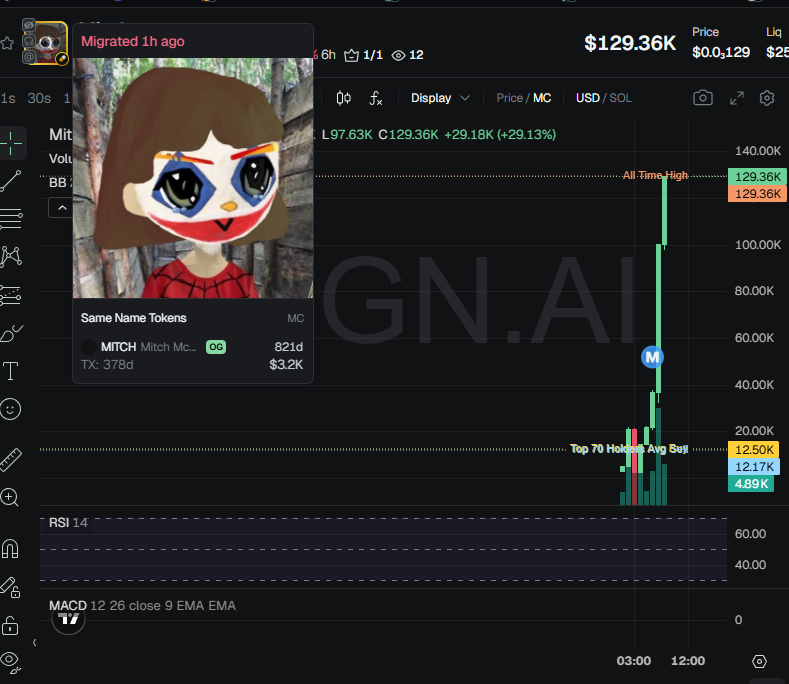Image resolution: width=789 pixels, height=684 pixels.
Task: Lock all drawing tools
Action: (10, 626)
